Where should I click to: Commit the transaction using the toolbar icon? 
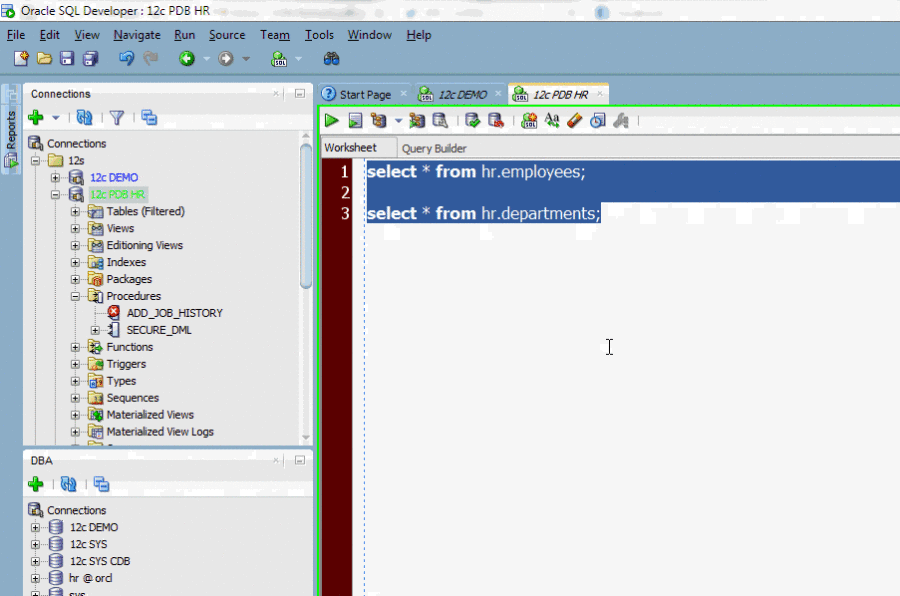tap(472, 120)
